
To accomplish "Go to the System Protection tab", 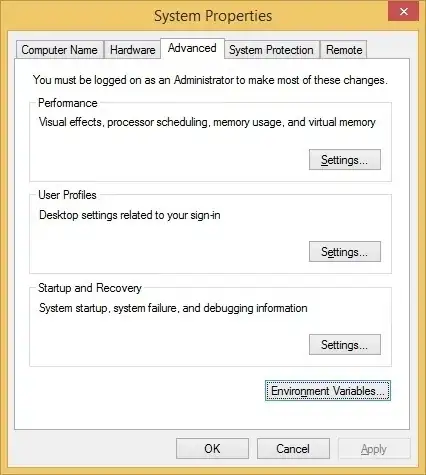I will click(271, 50).
